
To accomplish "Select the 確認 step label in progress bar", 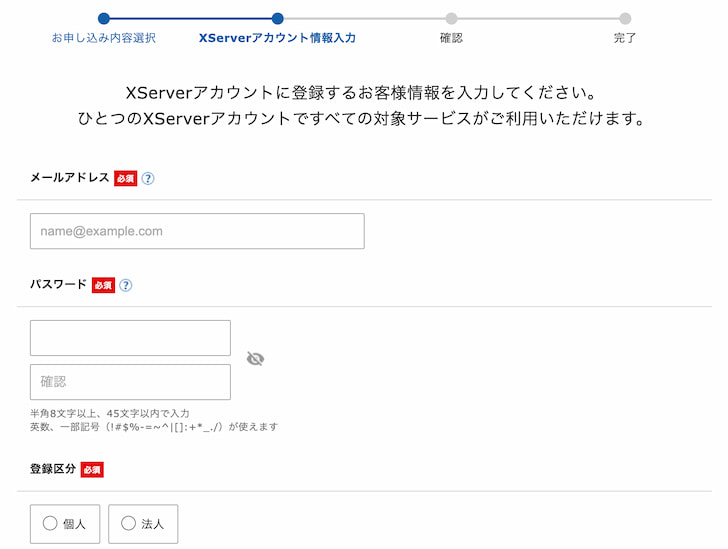I will [x=451, y=38].
